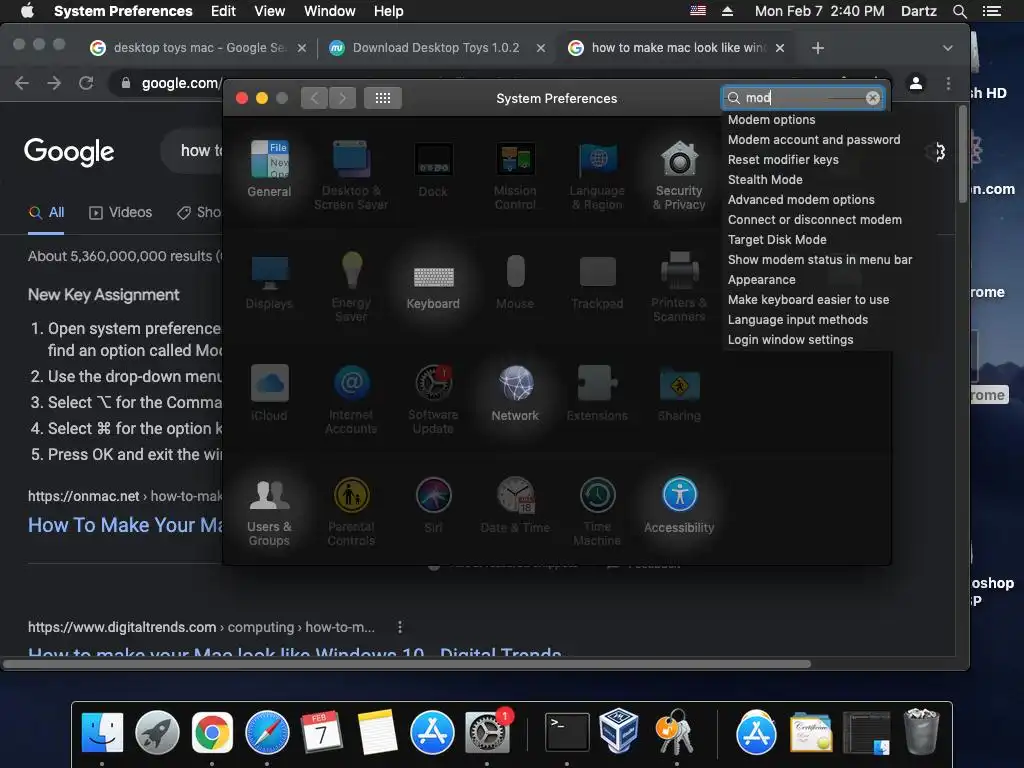The width and height of the screenshot is (1024, 768).
Task: Open Launchpad from the Dock
Action: pyautogui.click(x=157, y=733)
